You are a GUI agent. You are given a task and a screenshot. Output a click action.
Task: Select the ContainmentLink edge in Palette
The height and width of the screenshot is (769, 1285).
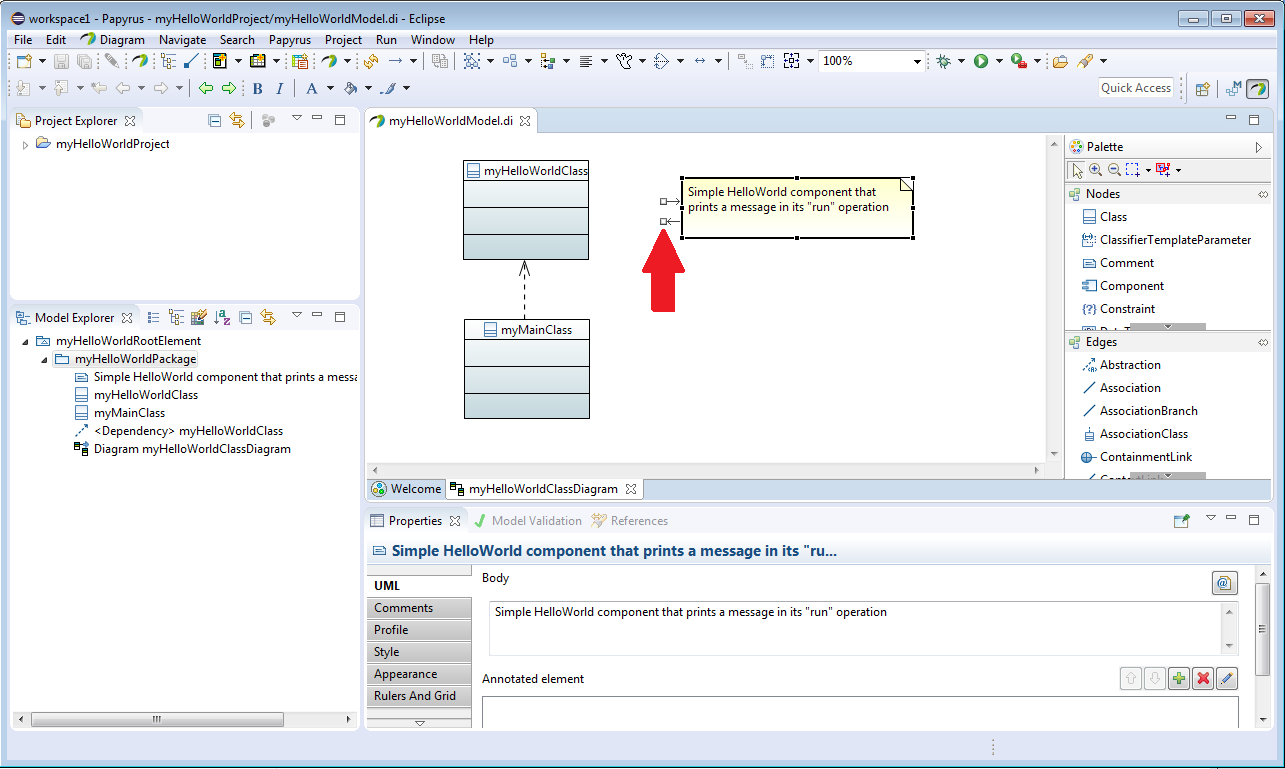click(x=1137, y=457)
